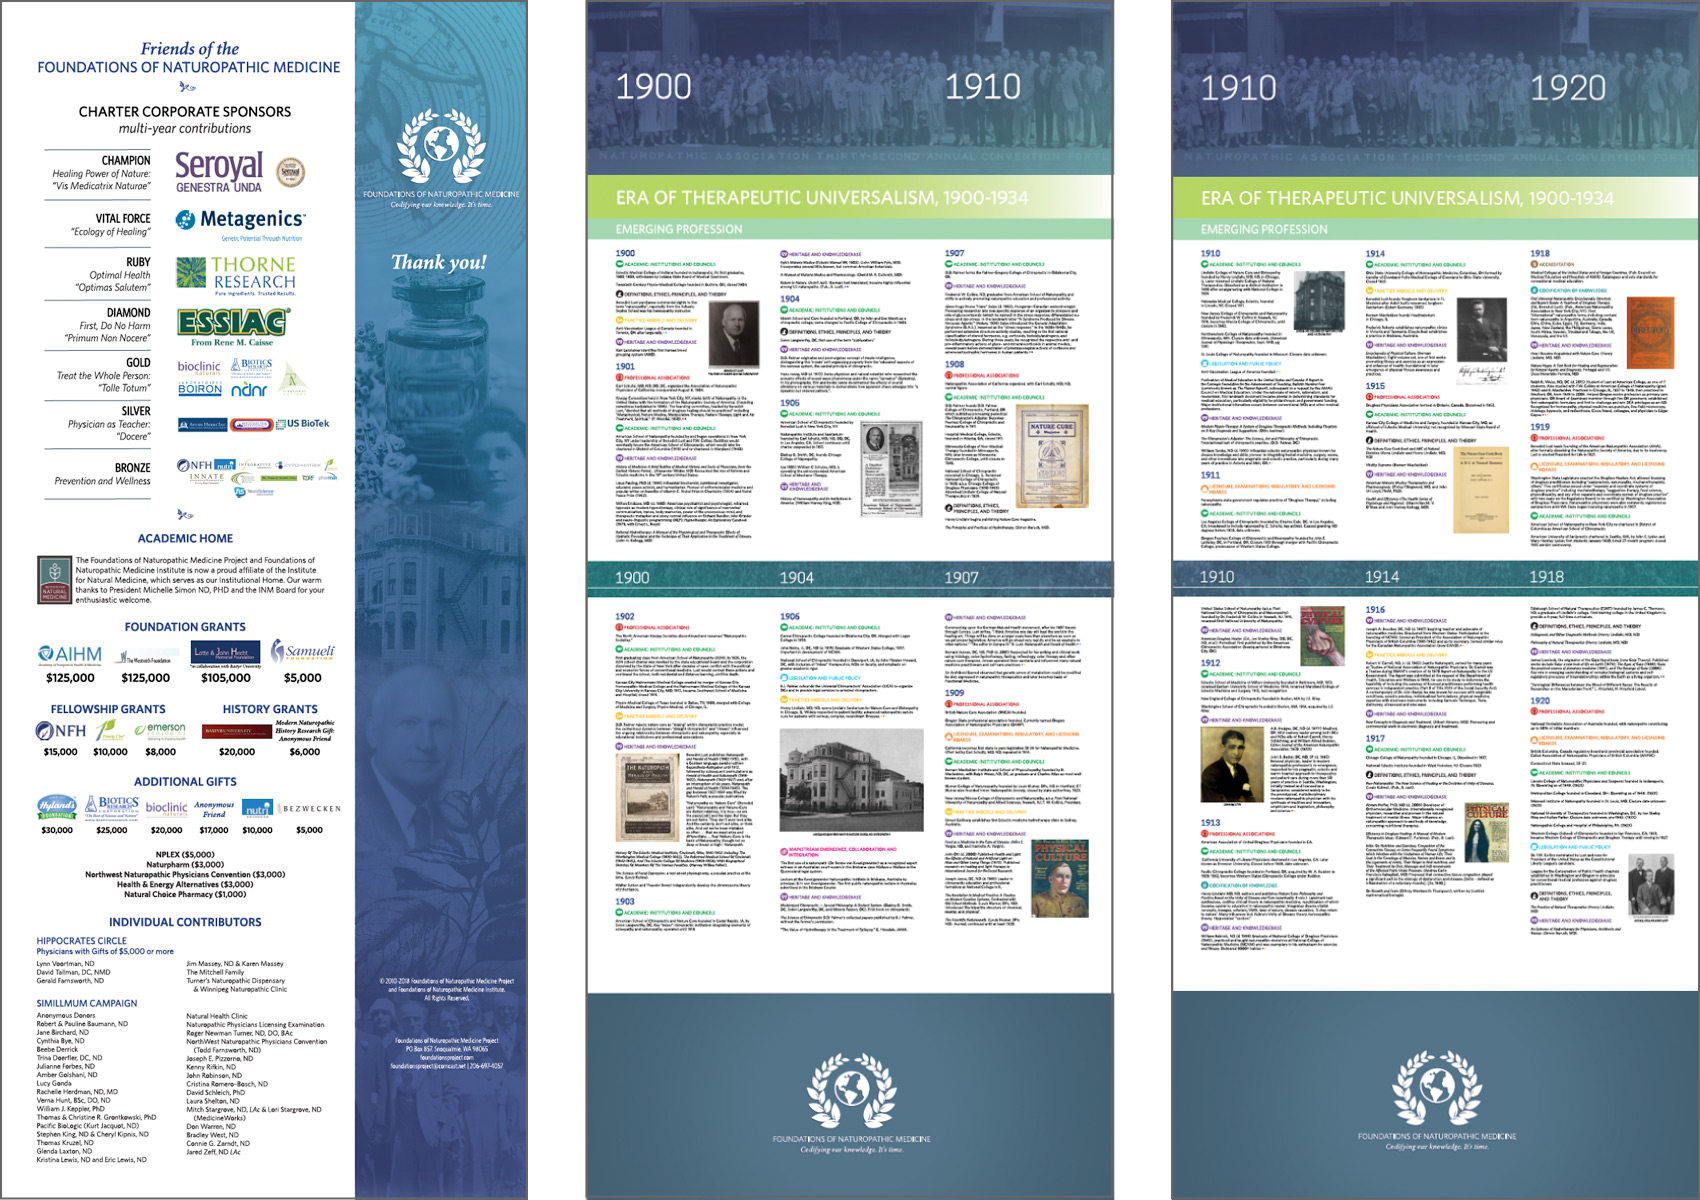
Task: Select the "FOUNDATION GRANTS" heading
Action: point(185,627)
